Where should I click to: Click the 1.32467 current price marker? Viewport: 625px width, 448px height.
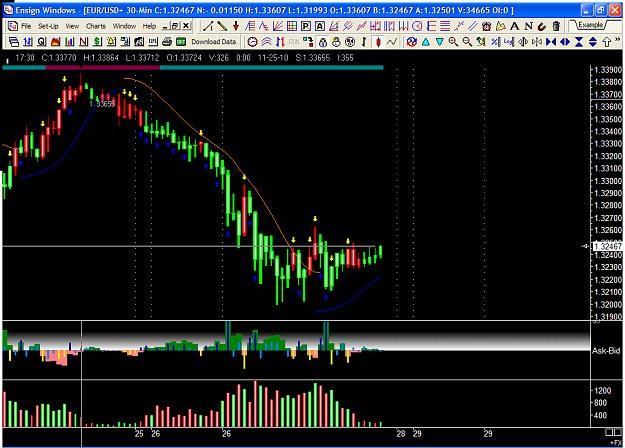click(607, 246)
